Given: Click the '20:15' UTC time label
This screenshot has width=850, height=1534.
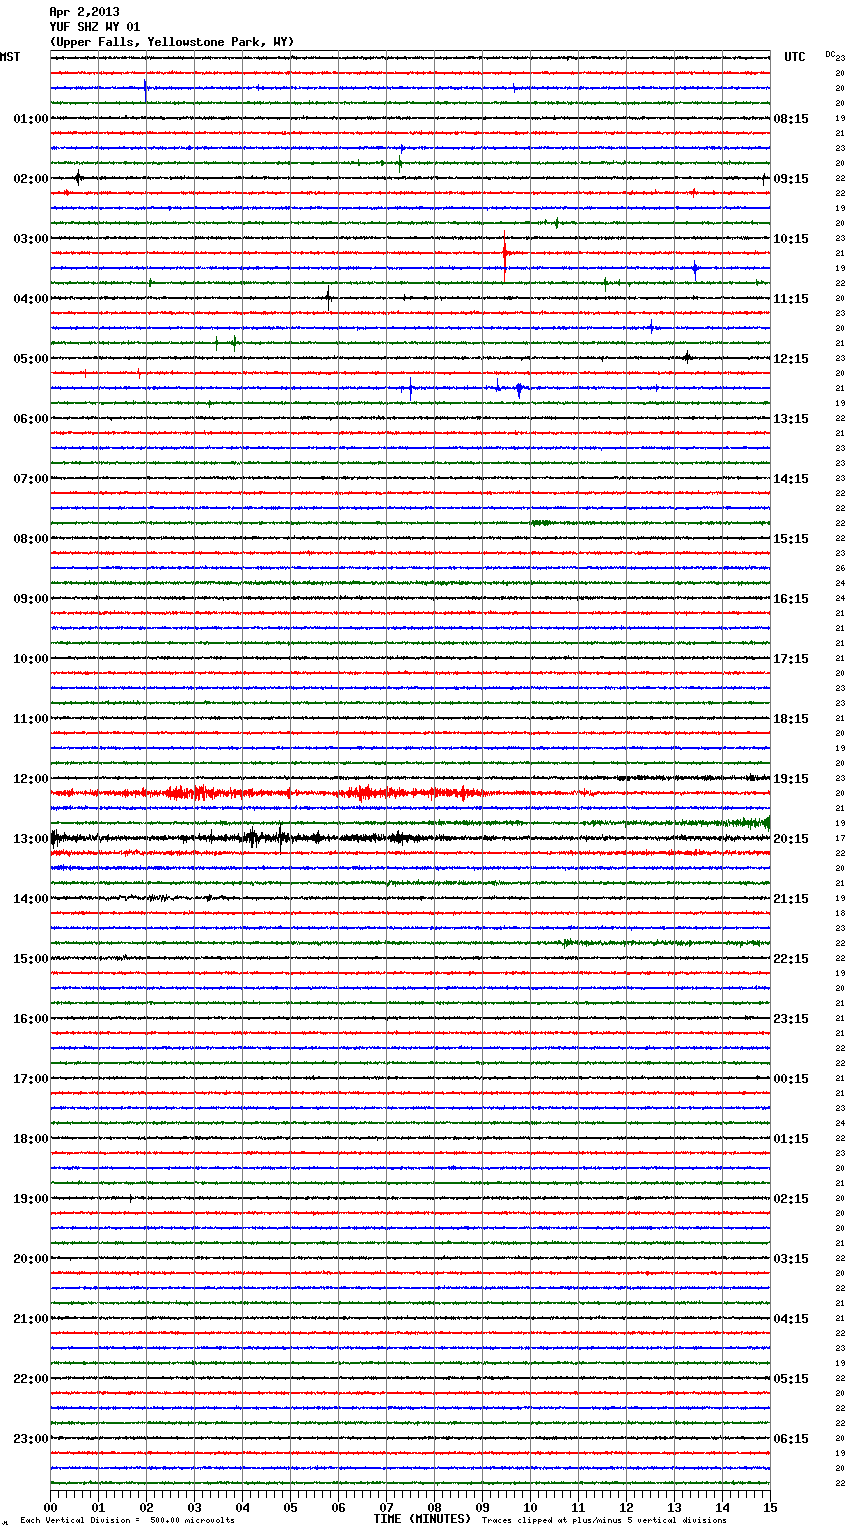Looking at the screenshot, I should click(x=791, y=839).
